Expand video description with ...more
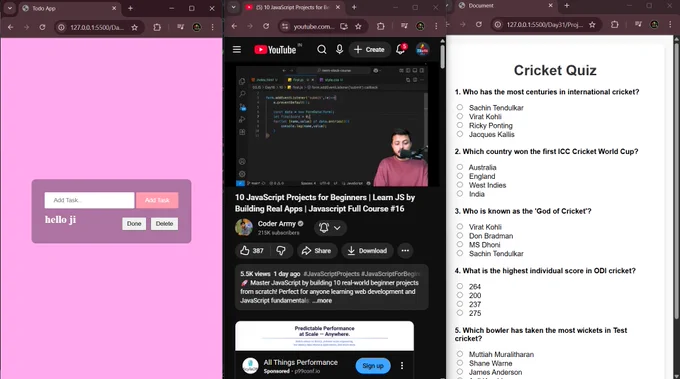Viewport: 680px width, 379px height. click(322, 301)
